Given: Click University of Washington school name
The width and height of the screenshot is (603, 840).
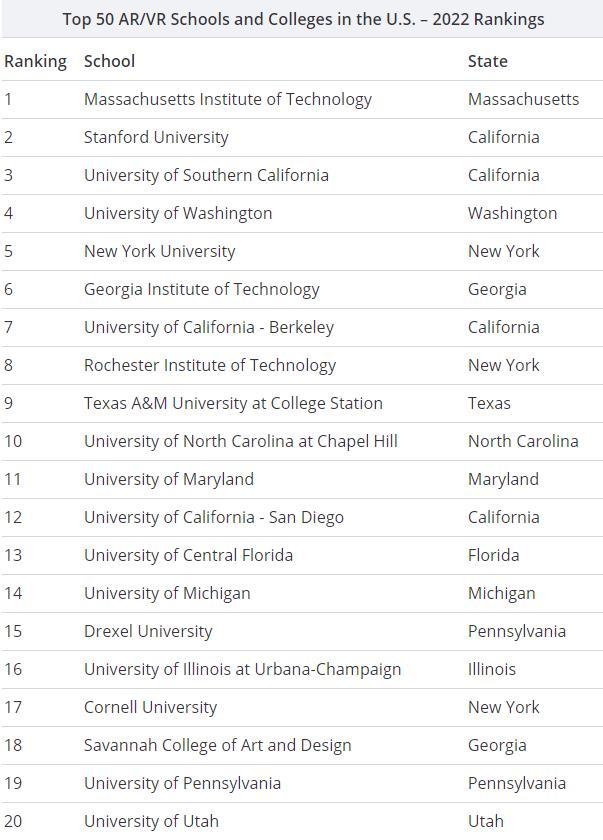Looking at the screenshot, I should [178, 213].
